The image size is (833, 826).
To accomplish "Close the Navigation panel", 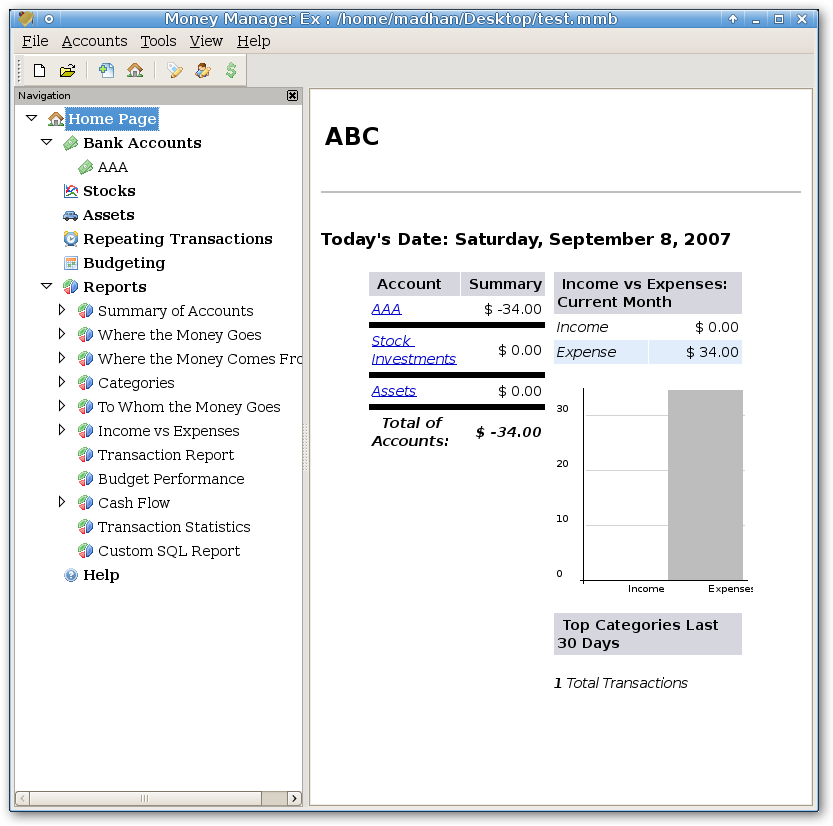I will click(x=292, y=95).
